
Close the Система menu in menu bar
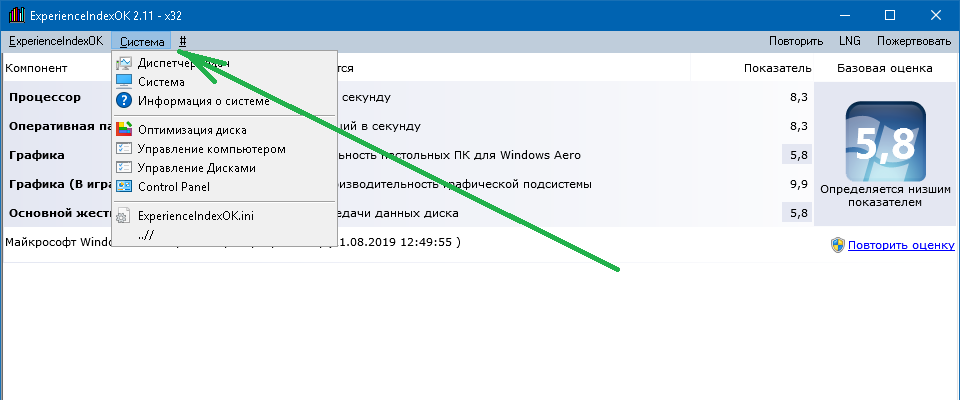[142, 42]
